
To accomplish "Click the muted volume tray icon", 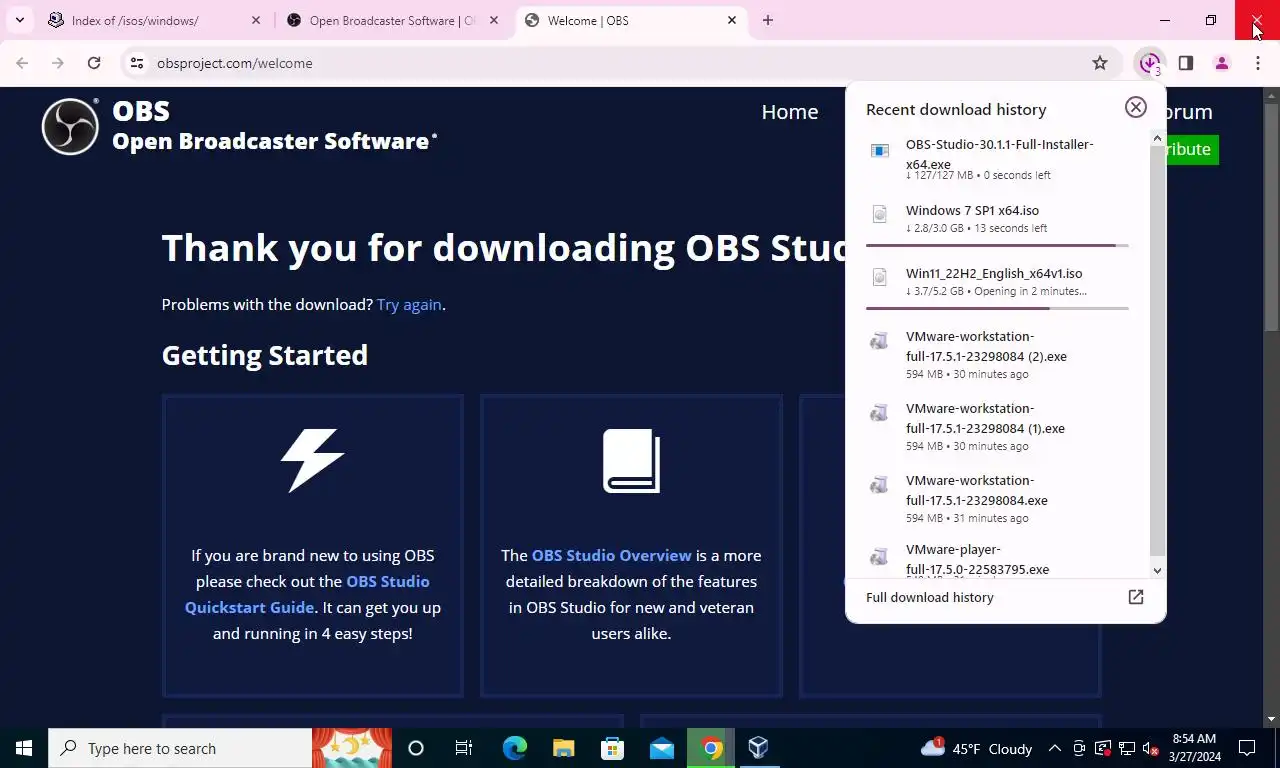I will [x=1150, y=748].
